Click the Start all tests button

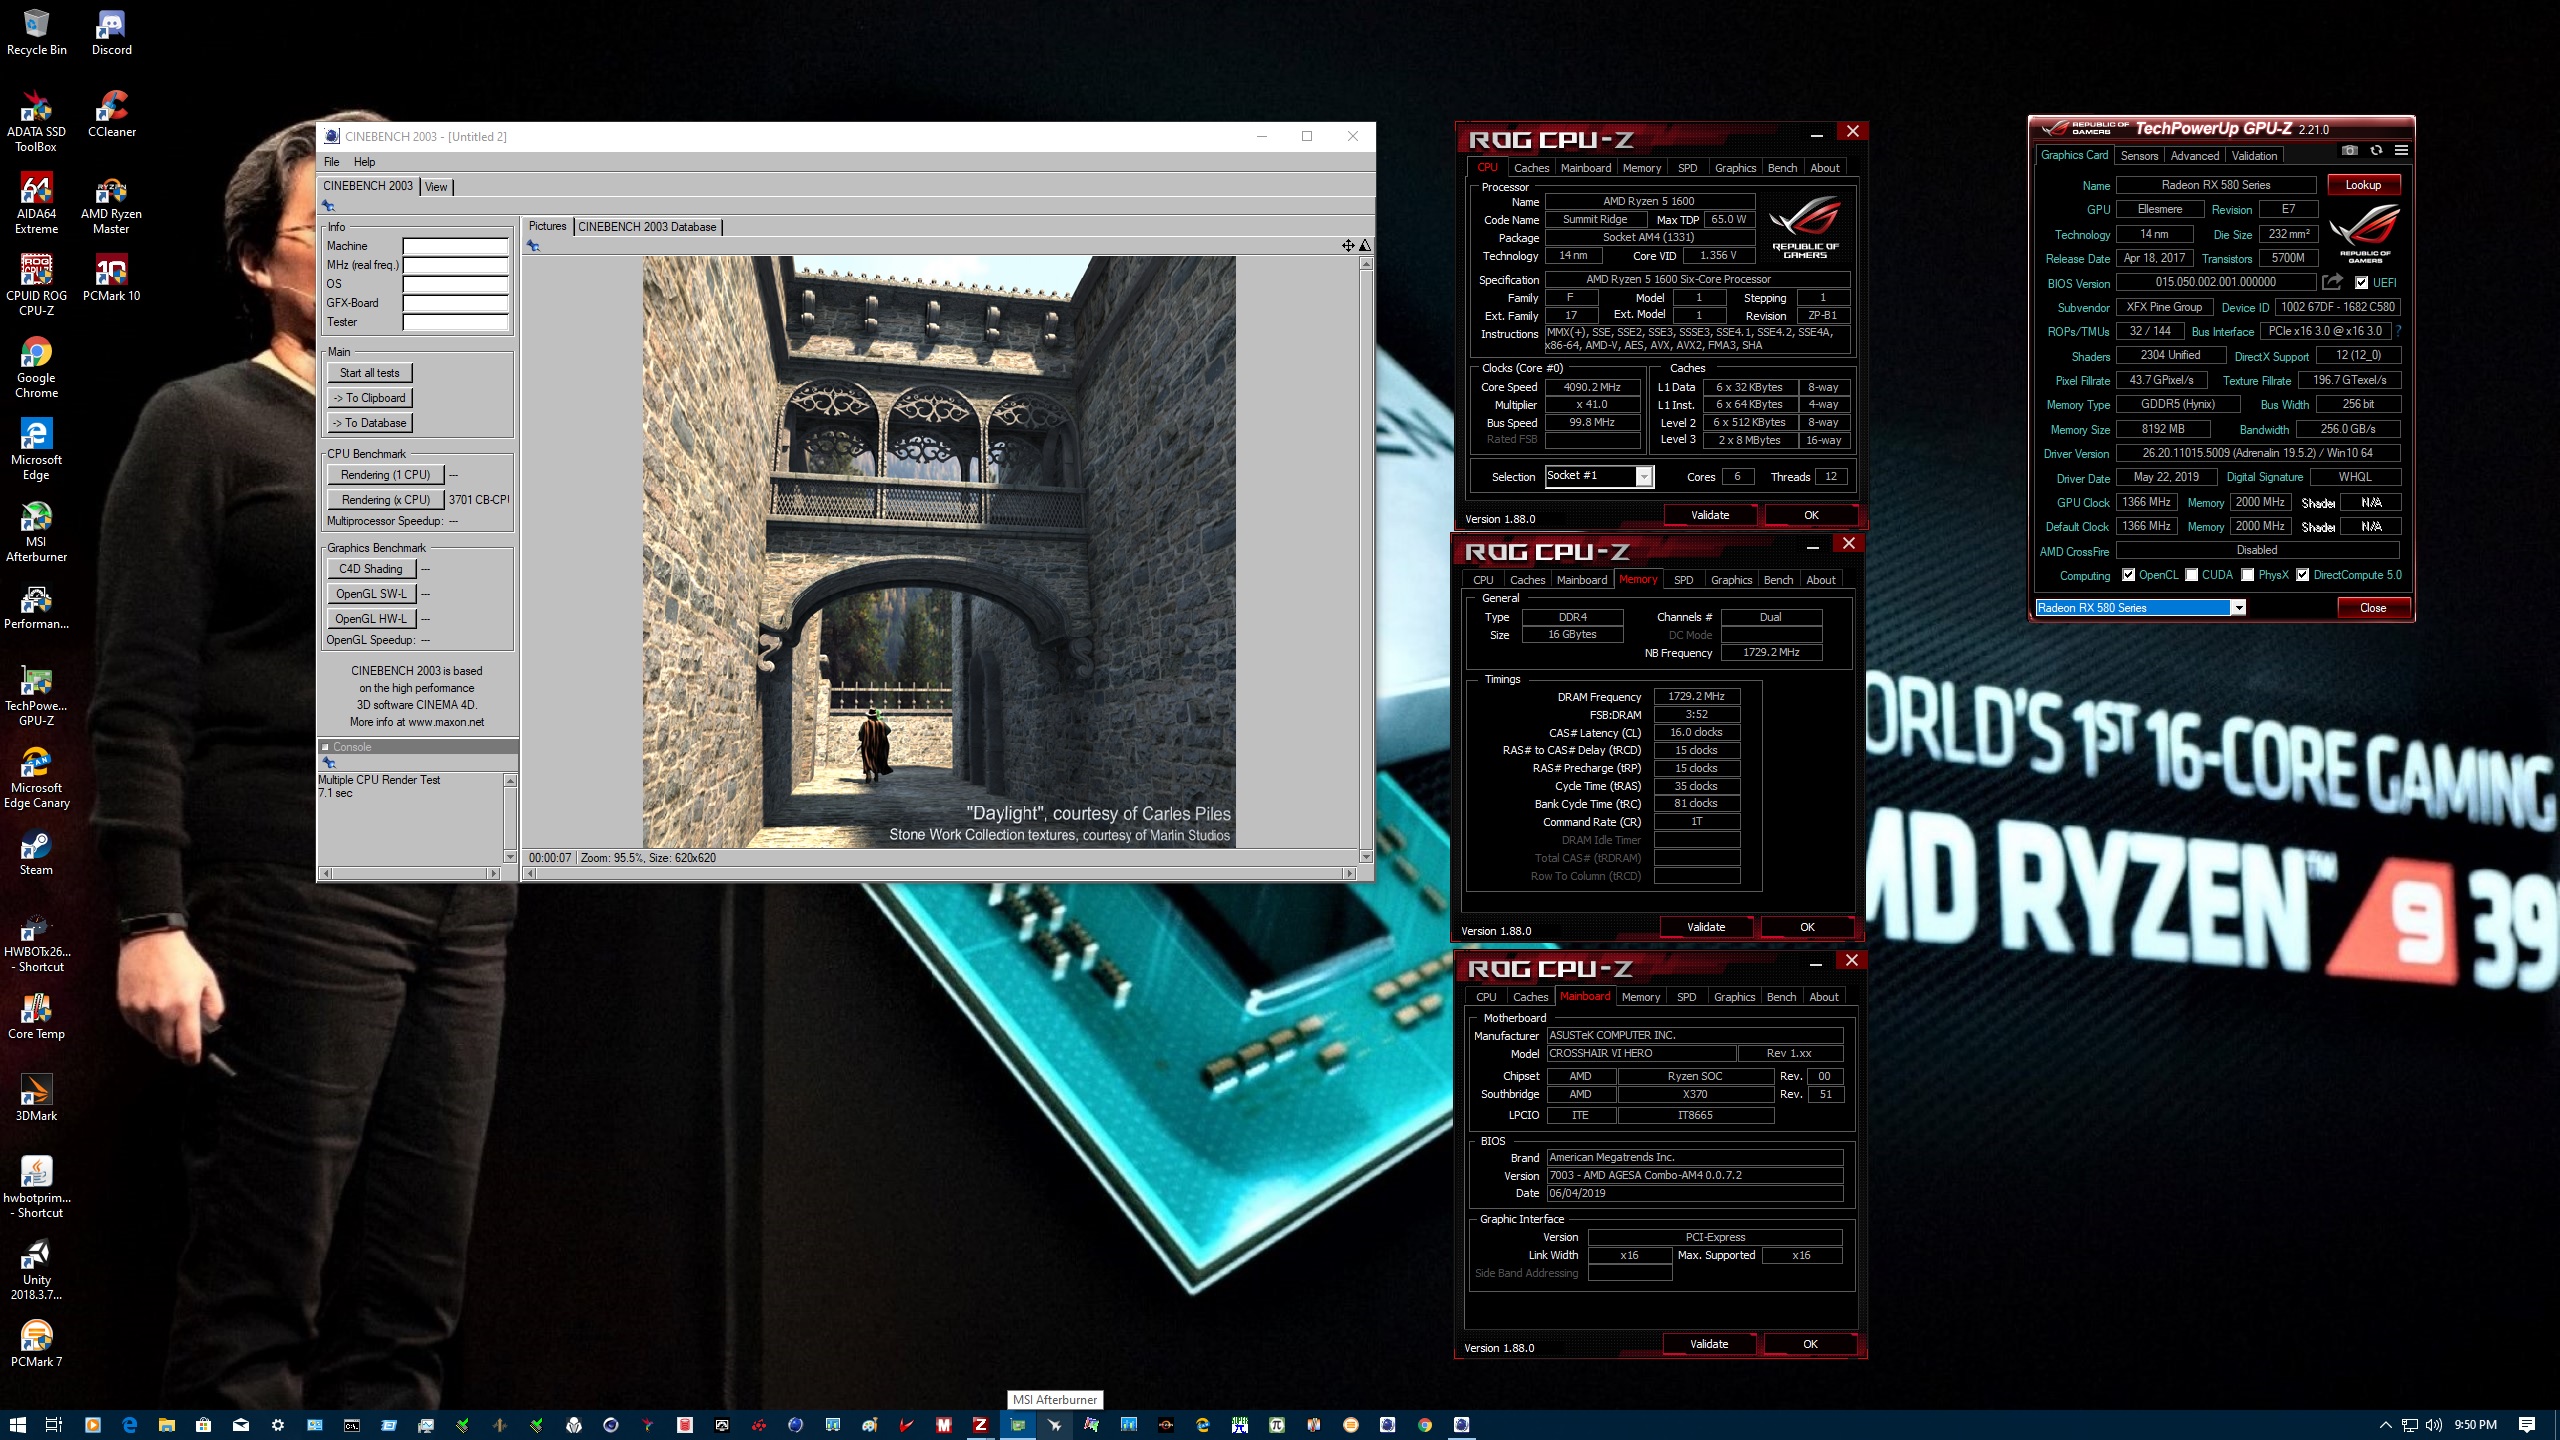point(369,373)
